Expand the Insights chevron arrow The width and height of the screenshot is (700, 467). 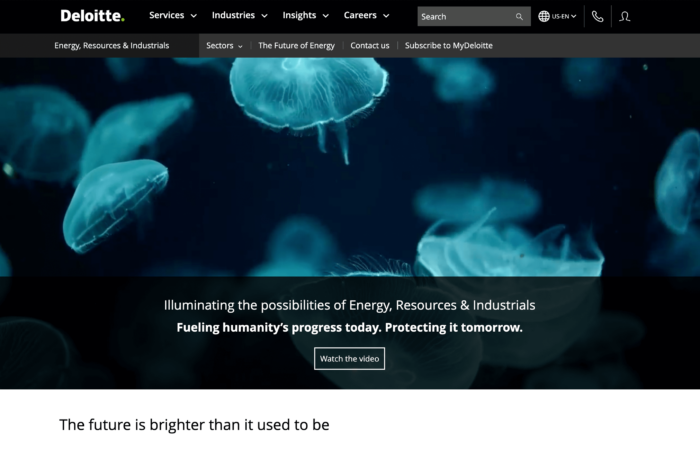point(325,16)
